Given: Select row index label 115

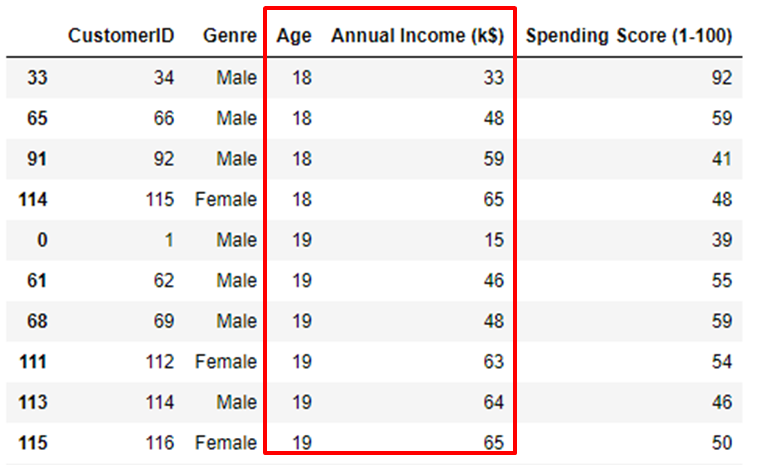Looking at the screenshot, I should (32, 443).
